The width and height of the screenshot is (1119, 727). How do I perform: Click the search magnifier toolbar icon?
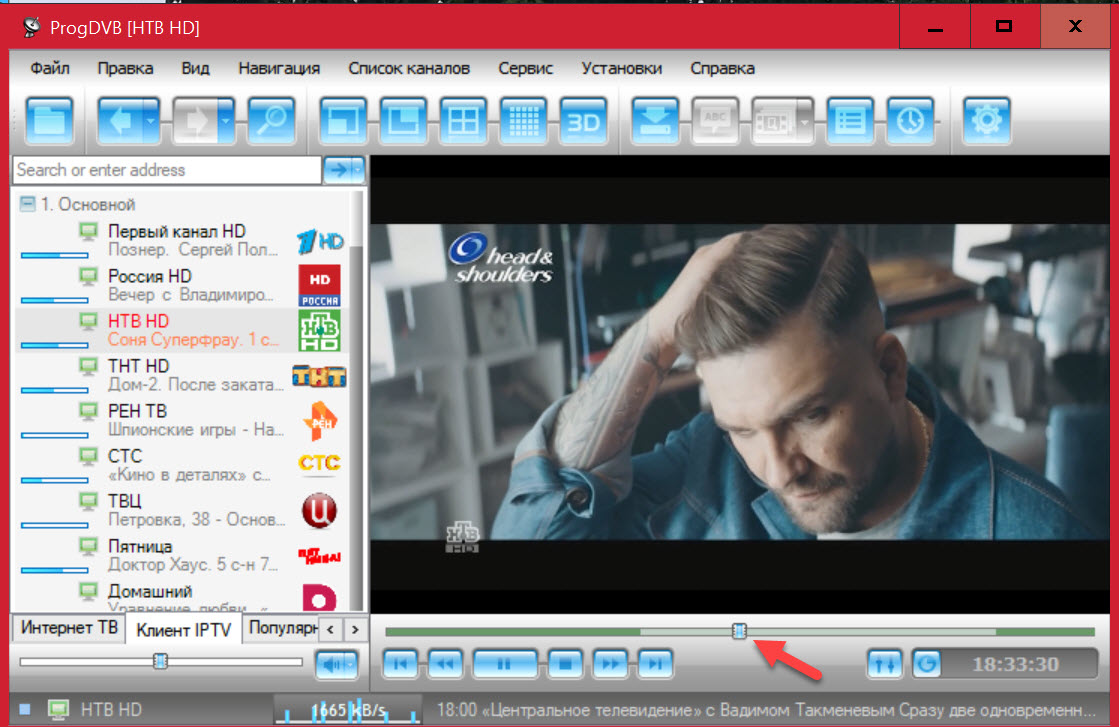coord(271,122)
